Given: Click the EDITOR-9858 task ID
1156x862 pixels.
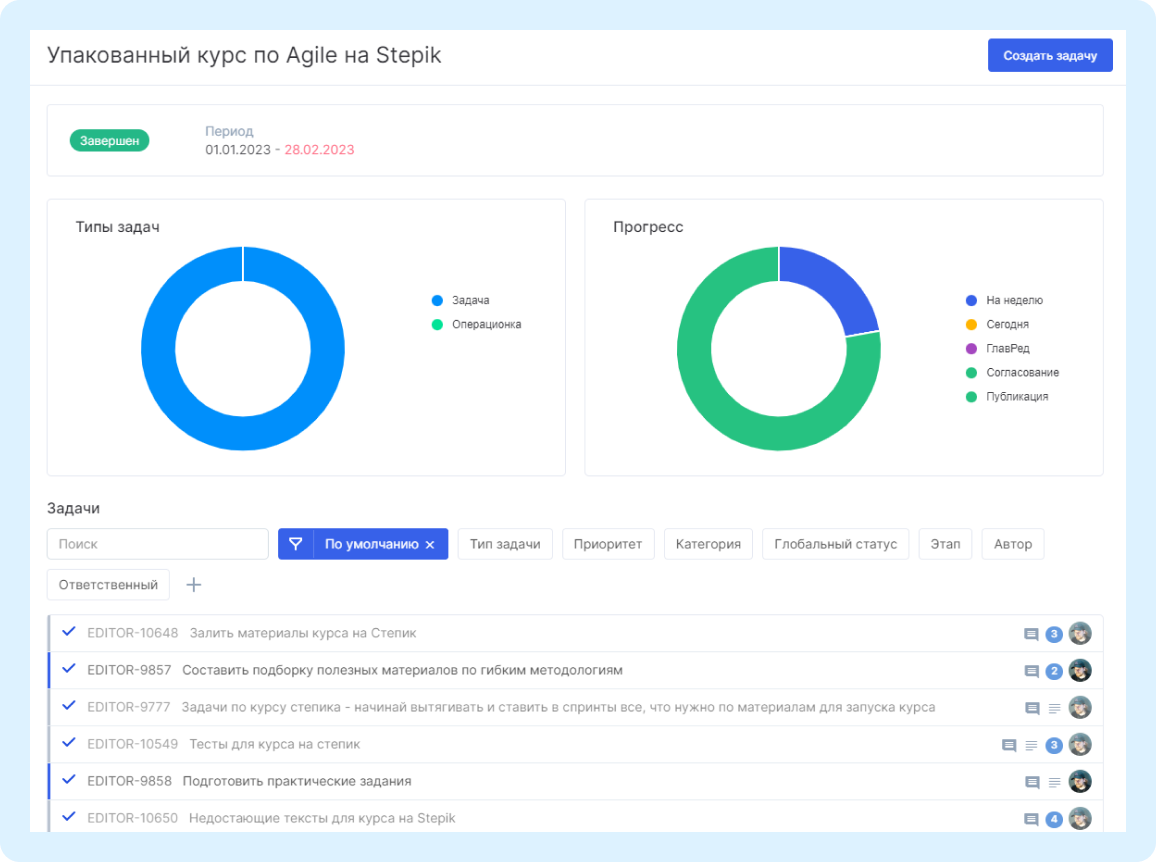Looking at the screenshot, I should [x=129, y=780].
